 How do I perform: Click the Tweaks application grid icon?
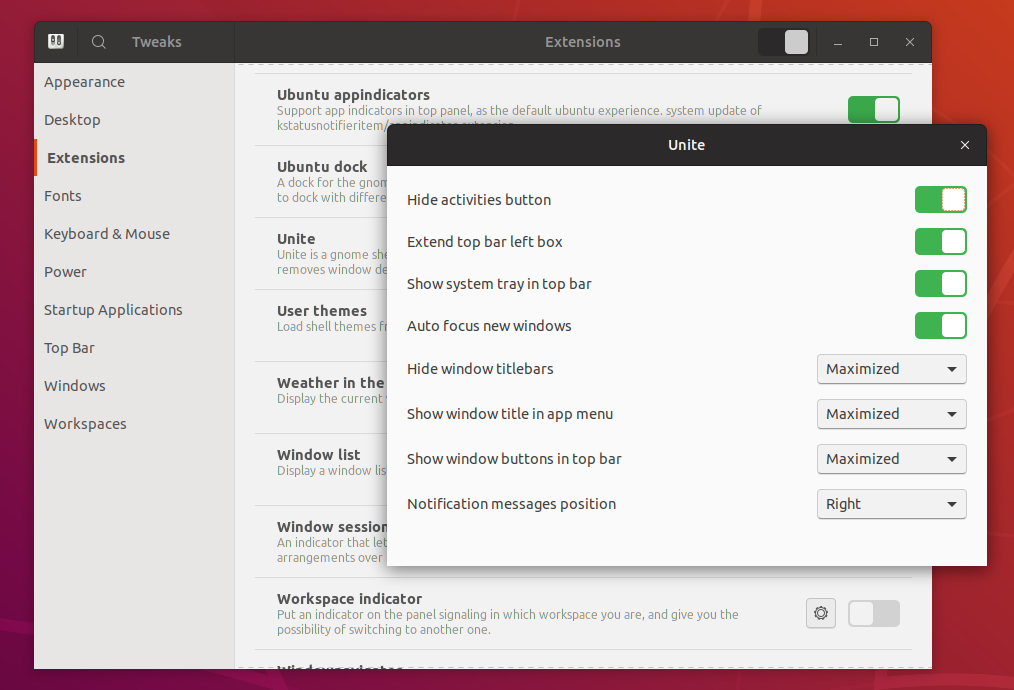pos(56,42)
